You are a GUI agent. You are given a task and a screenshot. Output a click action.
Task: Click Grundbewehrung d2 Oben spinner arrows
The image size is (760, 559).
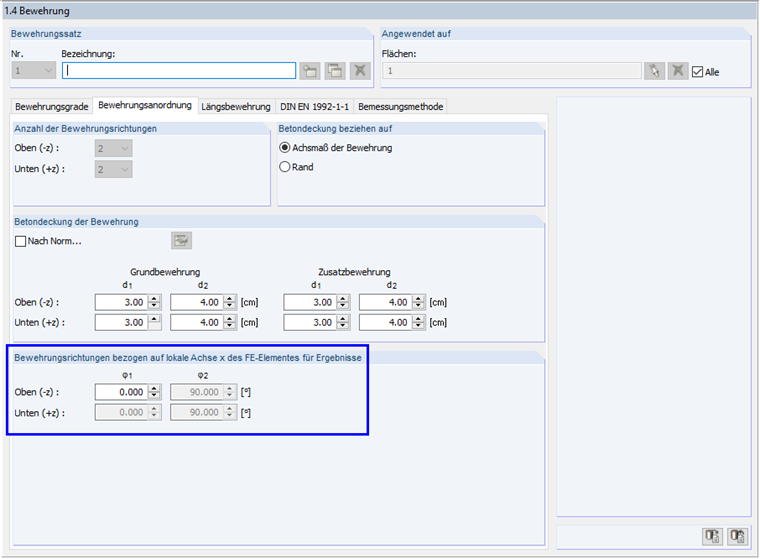pyautogui.click(x=230, y=302)
